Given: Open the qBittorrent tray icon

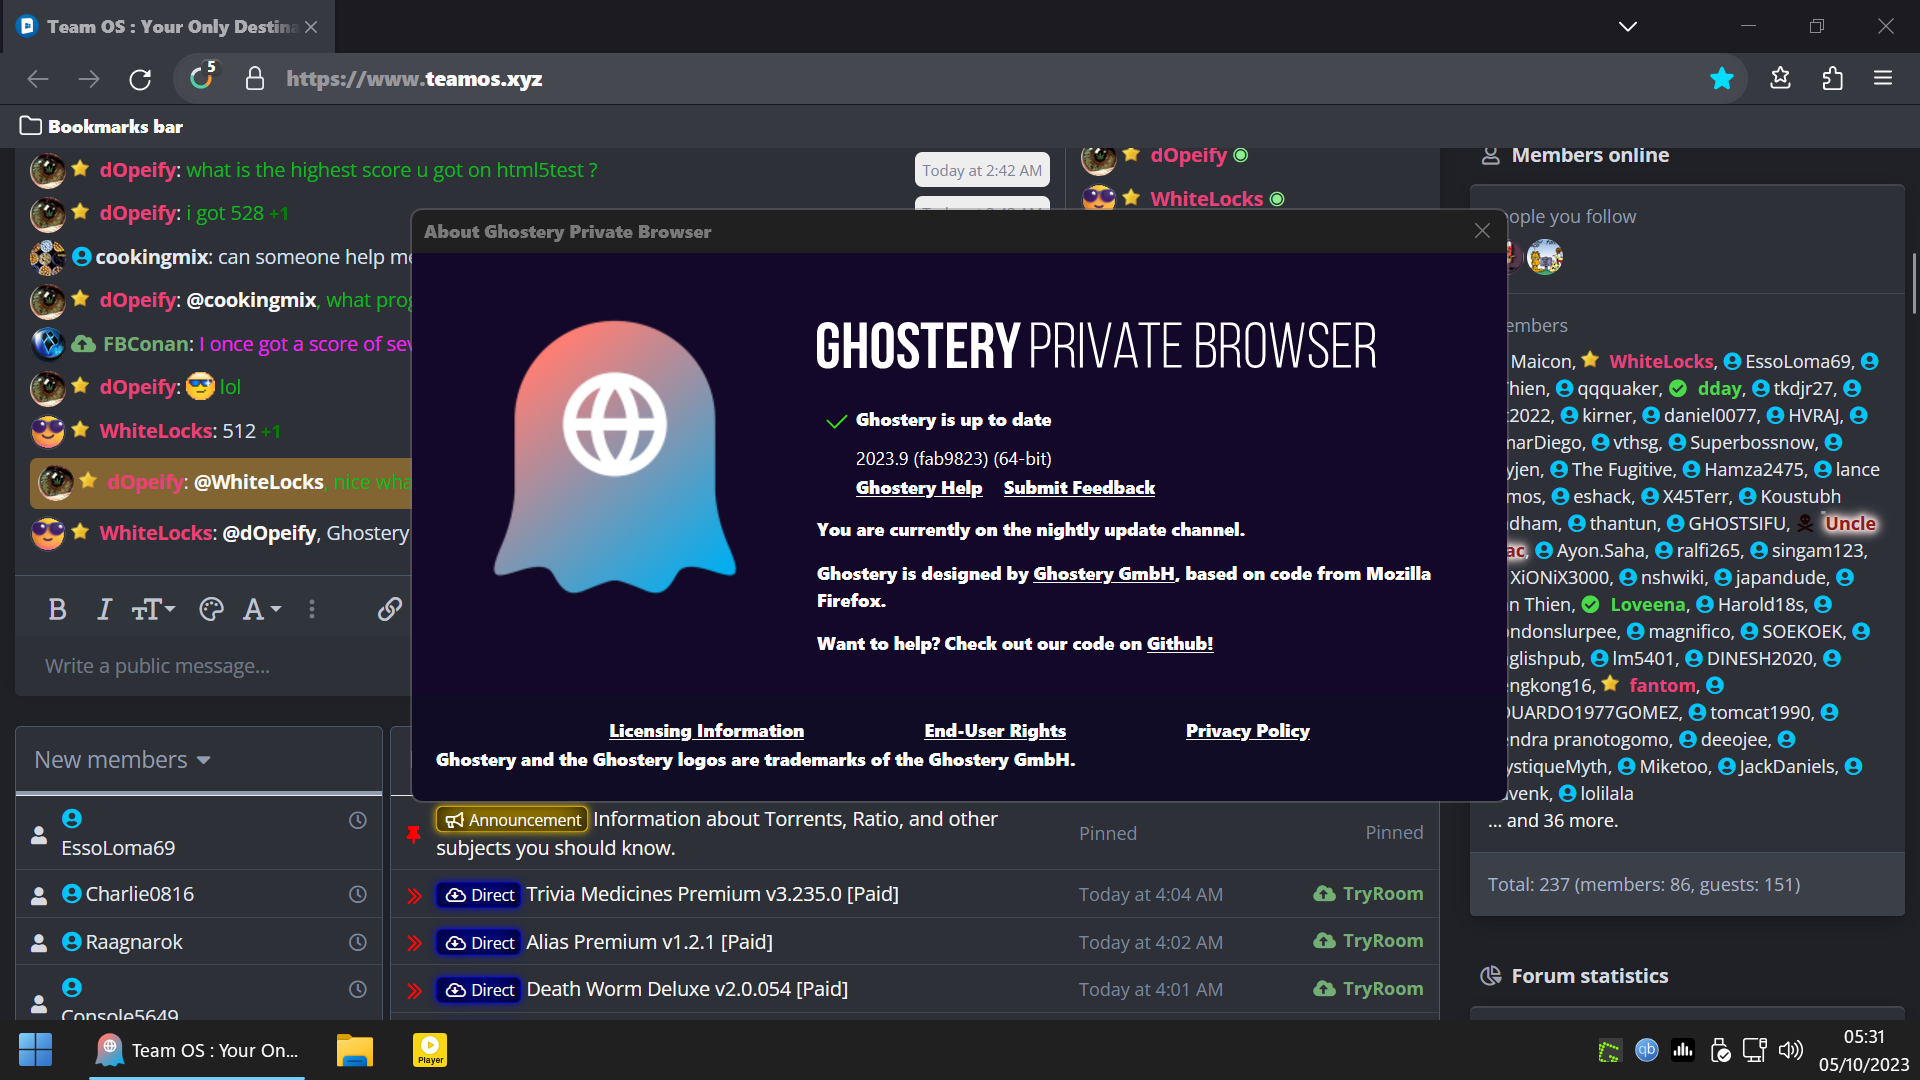Looking at the screenshot, I should coord(1646,1050).
